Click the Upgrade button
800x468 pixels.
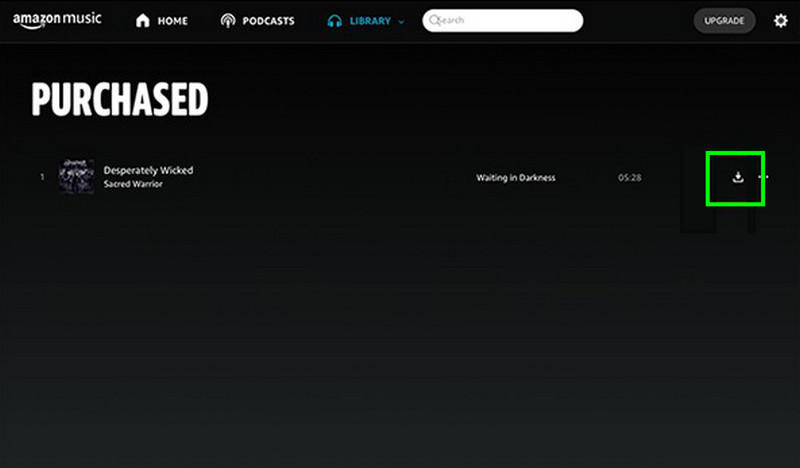724,21
